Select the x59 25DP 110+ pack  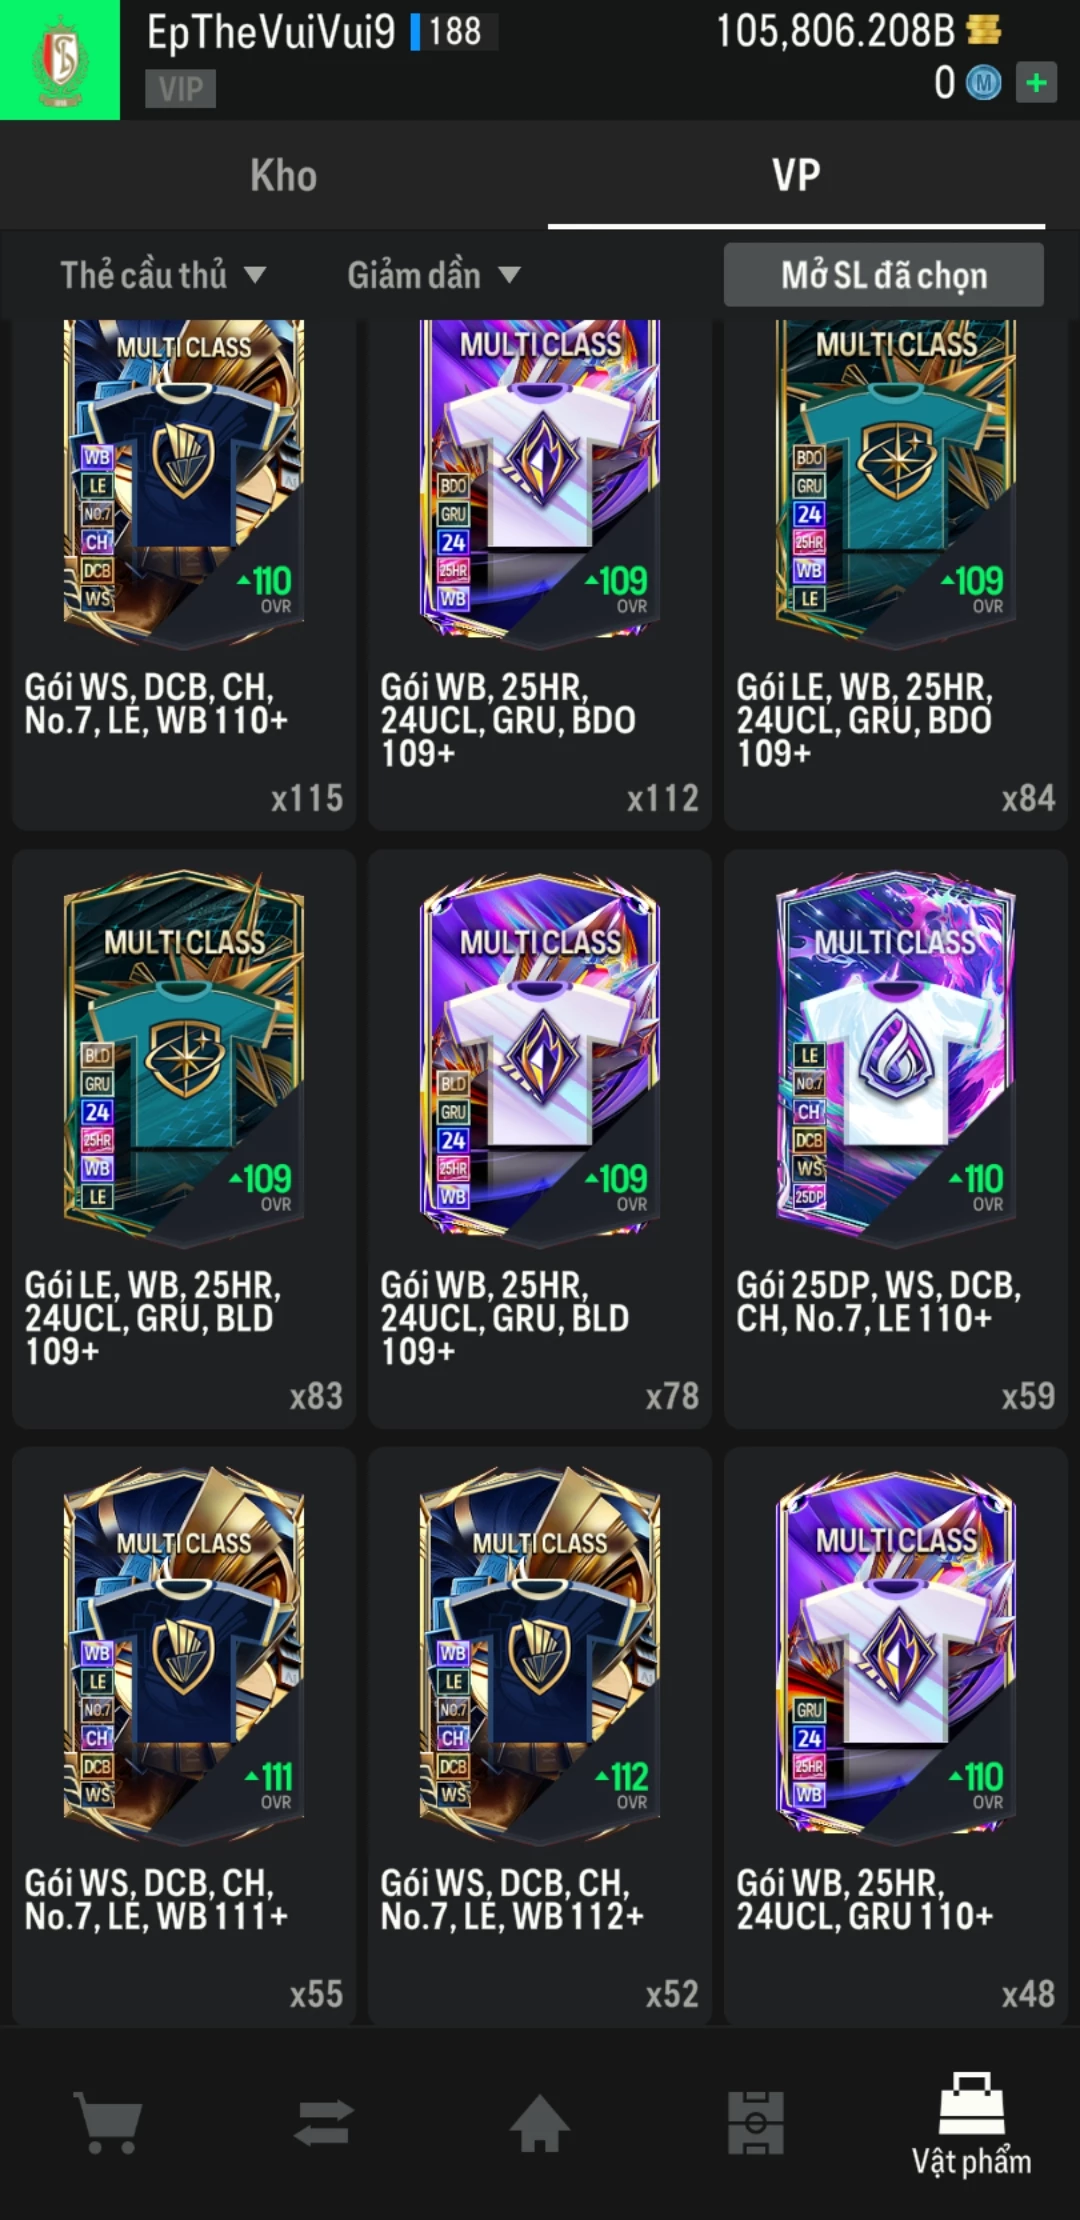pos(896,1139)
